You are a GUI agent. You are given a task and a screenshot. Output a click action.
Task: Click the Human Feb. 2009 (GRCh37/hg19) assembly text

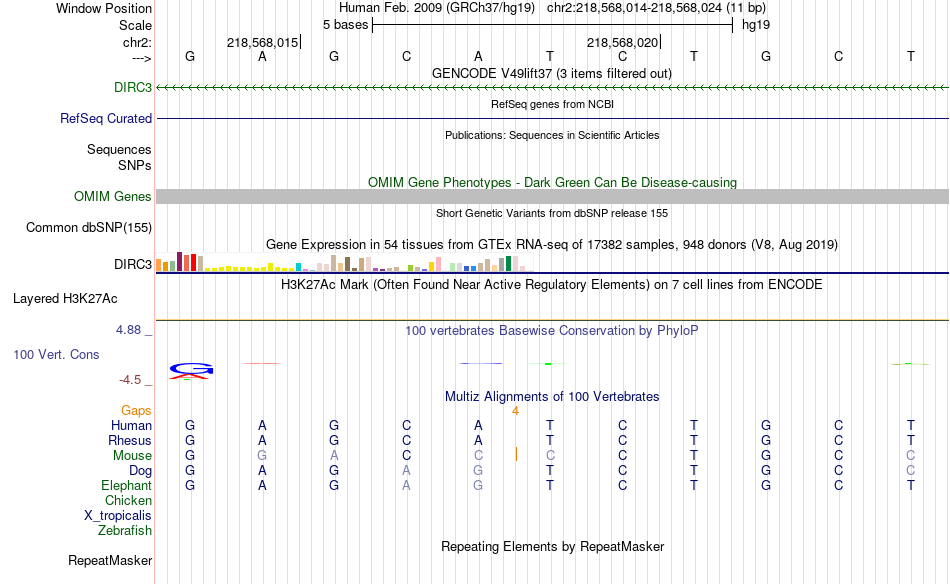click(x=437, y=8)
